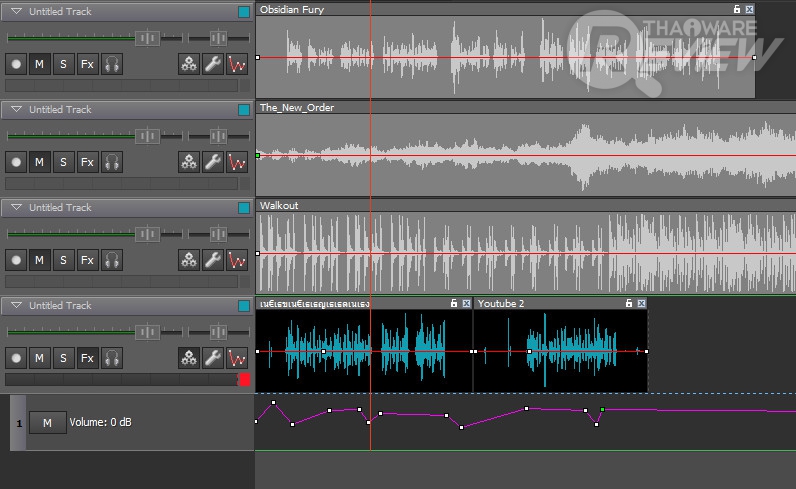
Task: Click the lock icon on Obsidian Fury clip
Action: pos(737,9)
